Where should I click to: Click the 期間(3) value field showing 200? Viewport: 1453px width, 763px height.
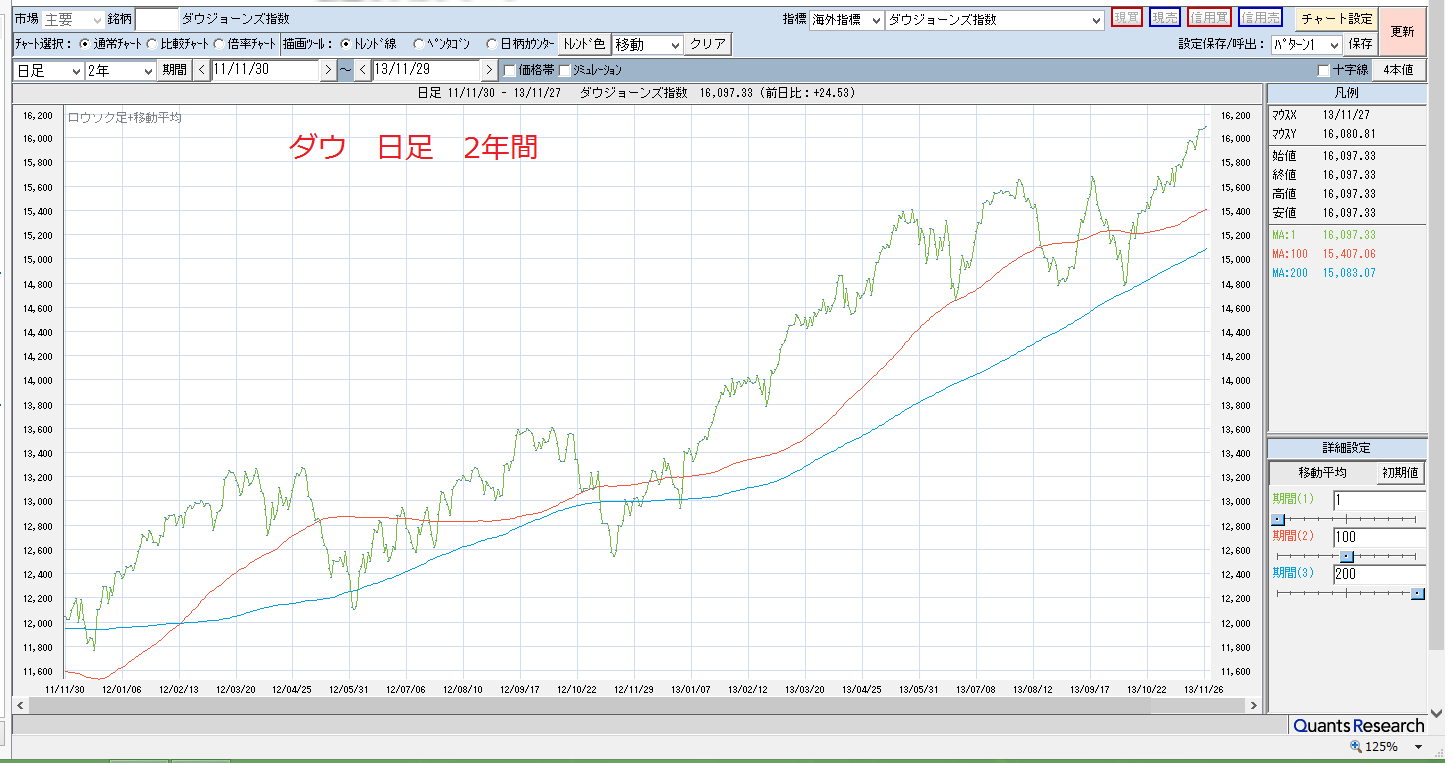(1379, 575)
